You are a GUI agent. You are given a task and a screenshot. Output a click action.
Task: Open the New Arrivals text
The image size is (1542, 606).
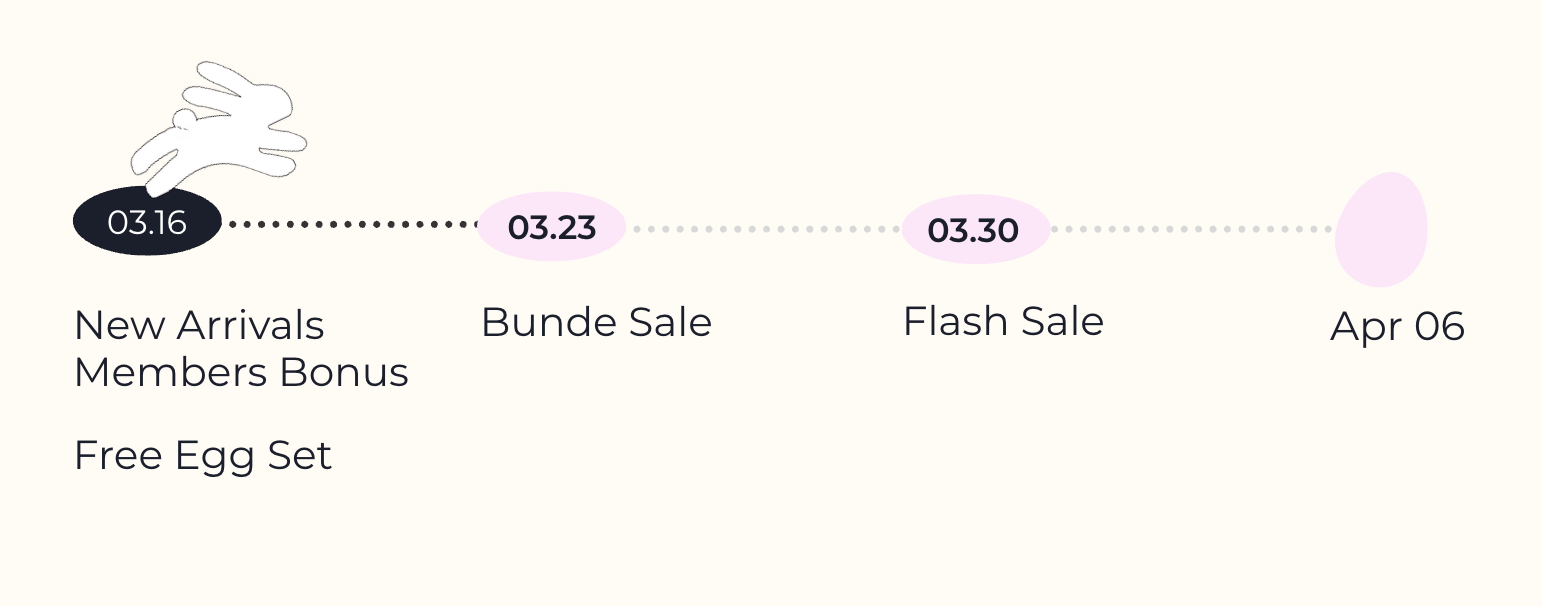point(199,326)
